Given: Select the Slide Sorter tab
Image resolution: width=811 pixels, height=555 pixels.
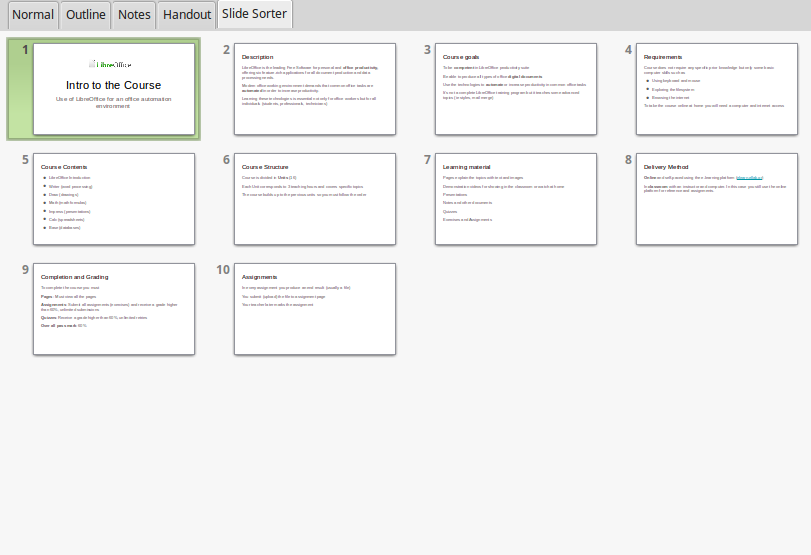Looking at the screenshot, I should tap(254, 14).
